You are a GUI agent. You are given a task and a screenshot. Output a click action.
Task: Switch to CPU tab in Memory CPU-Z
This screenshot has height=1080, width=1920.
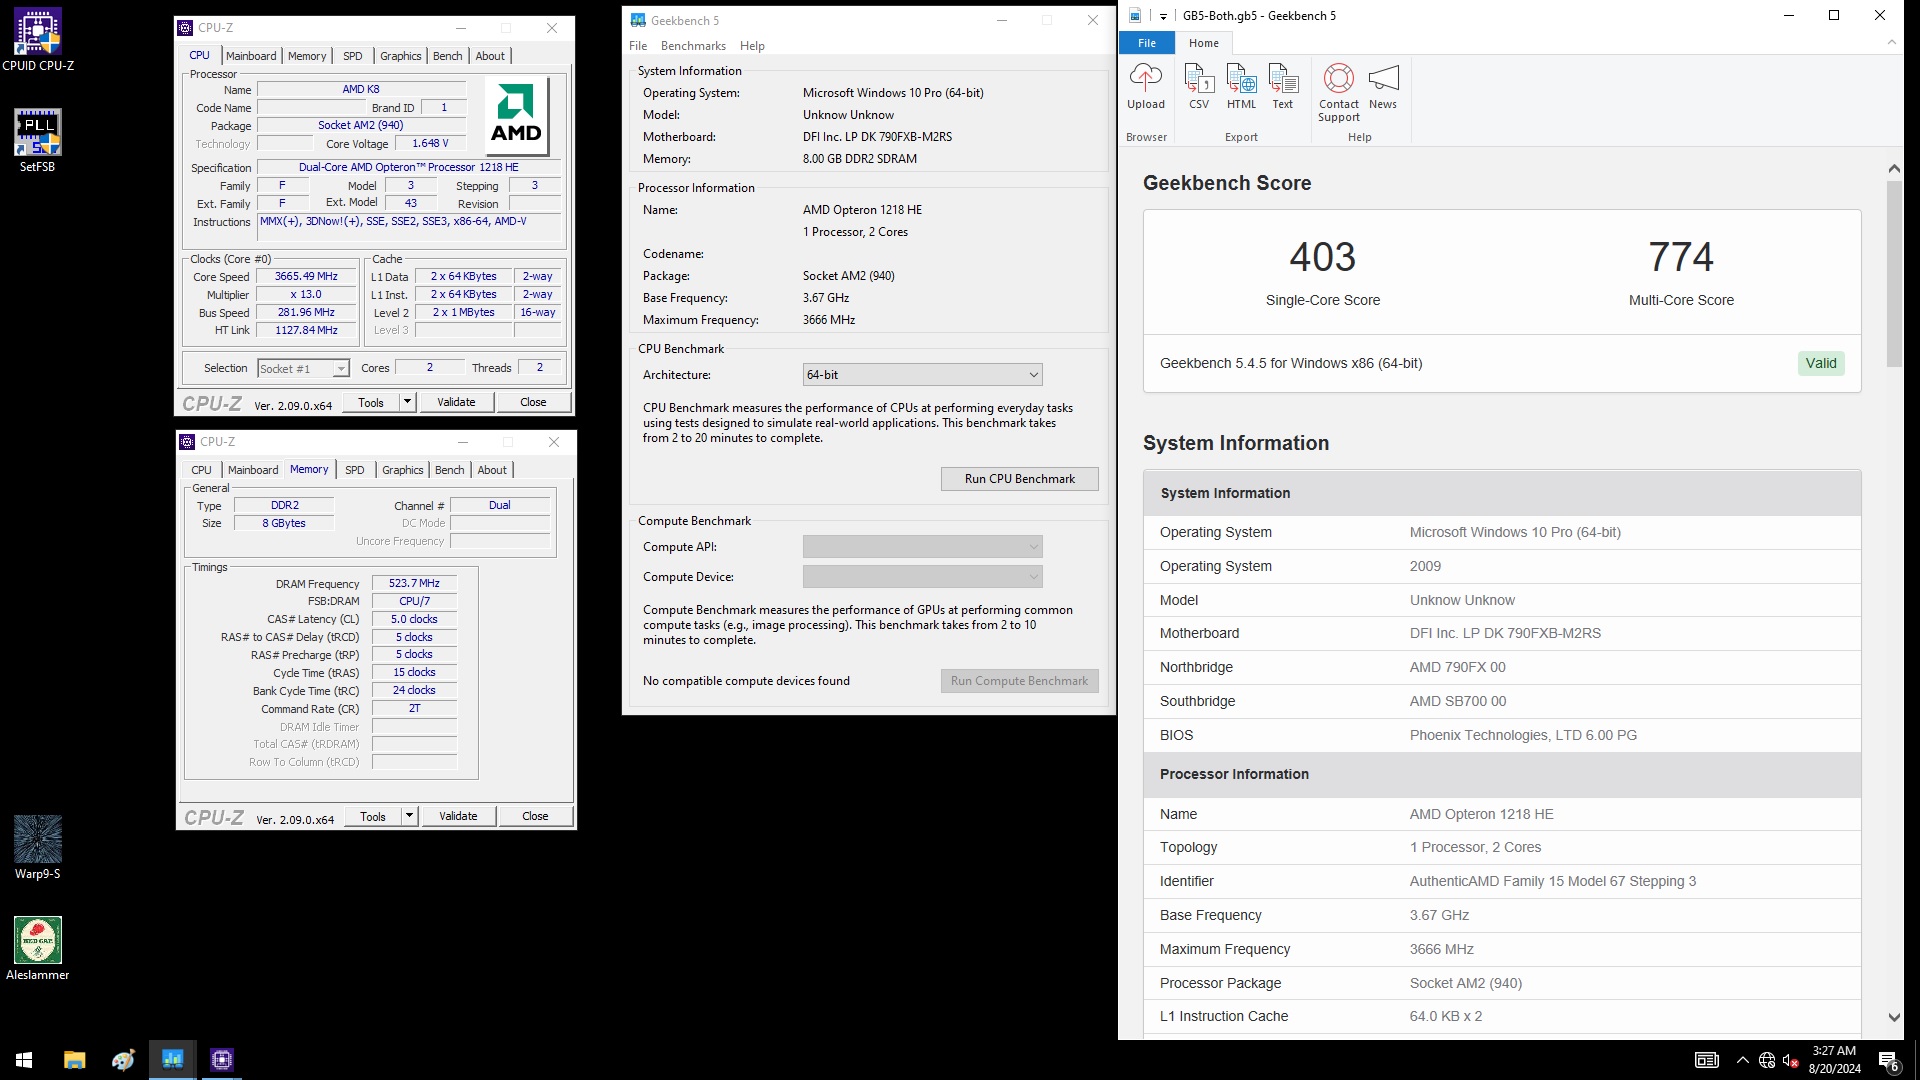[201, 470]
